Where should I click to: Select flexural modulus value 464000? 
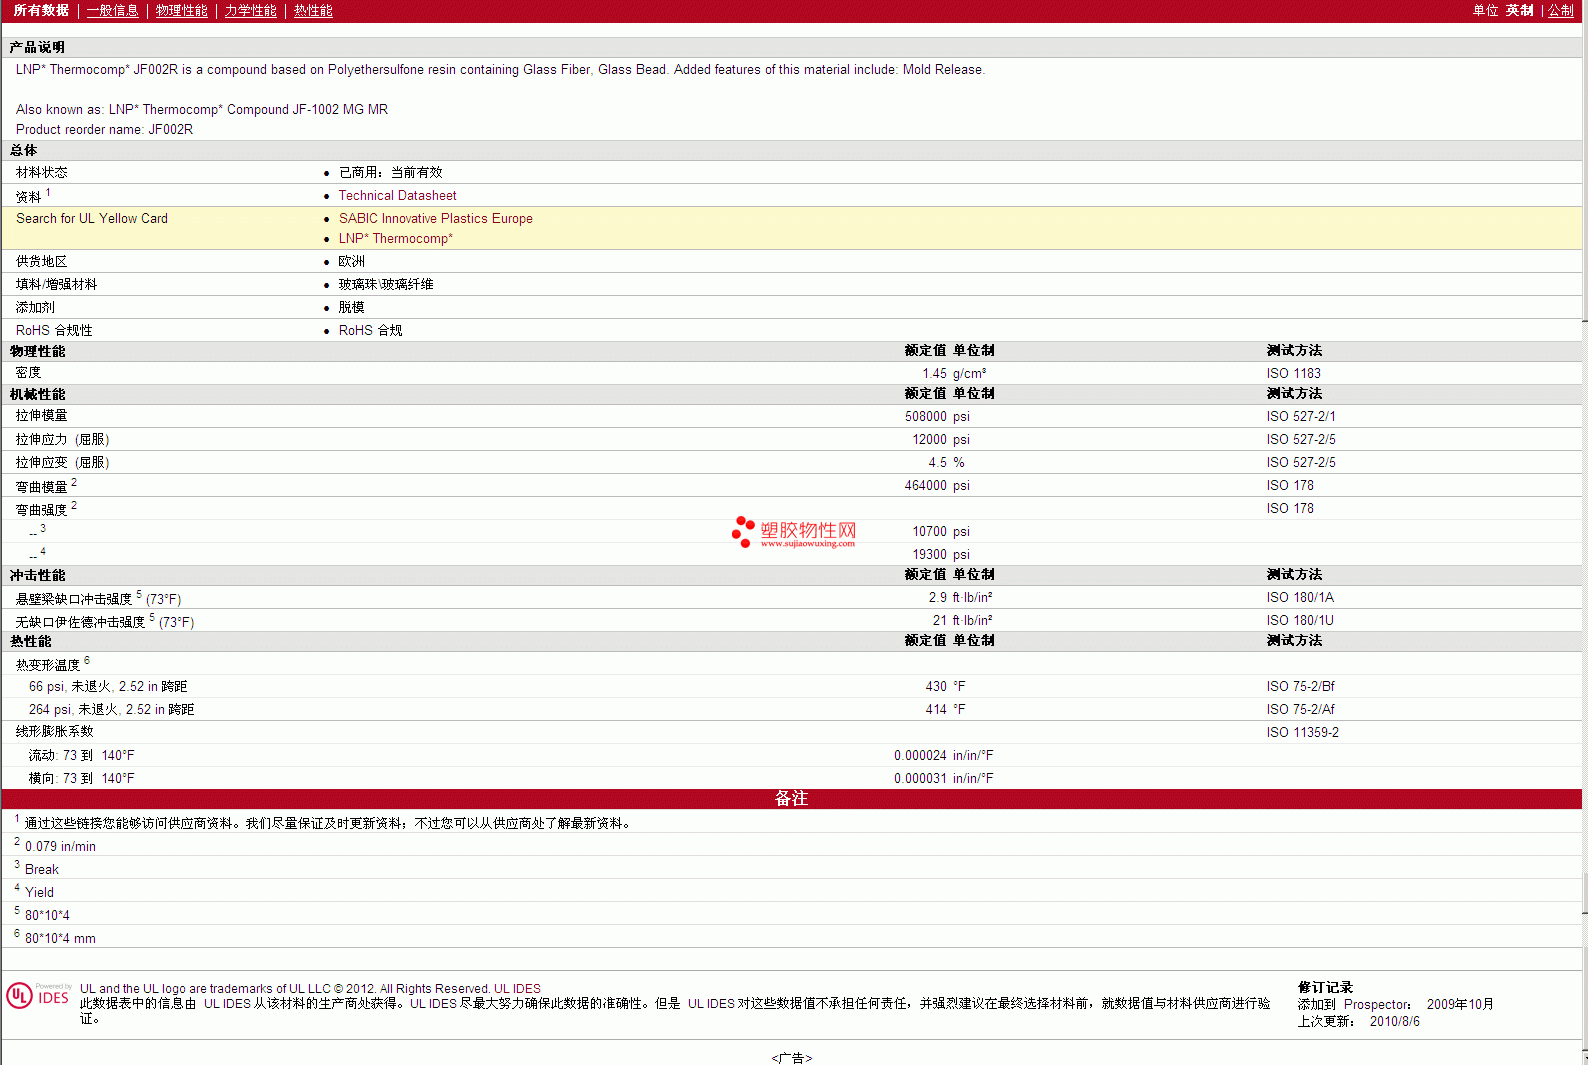click(925, 486)
